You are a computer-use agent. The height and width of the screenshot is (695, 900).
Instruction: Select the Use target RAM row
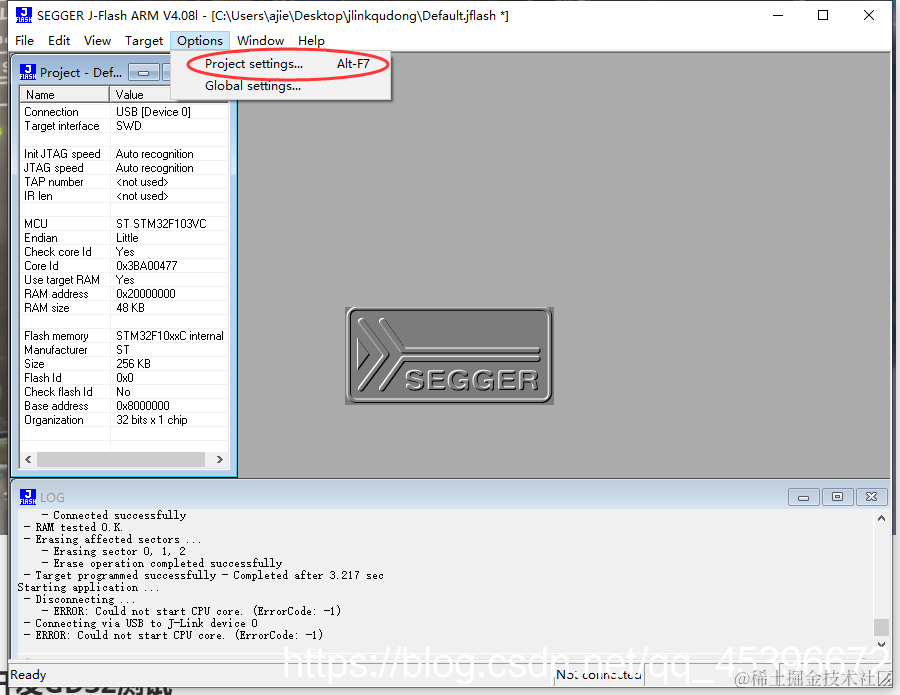click(124, 280)
